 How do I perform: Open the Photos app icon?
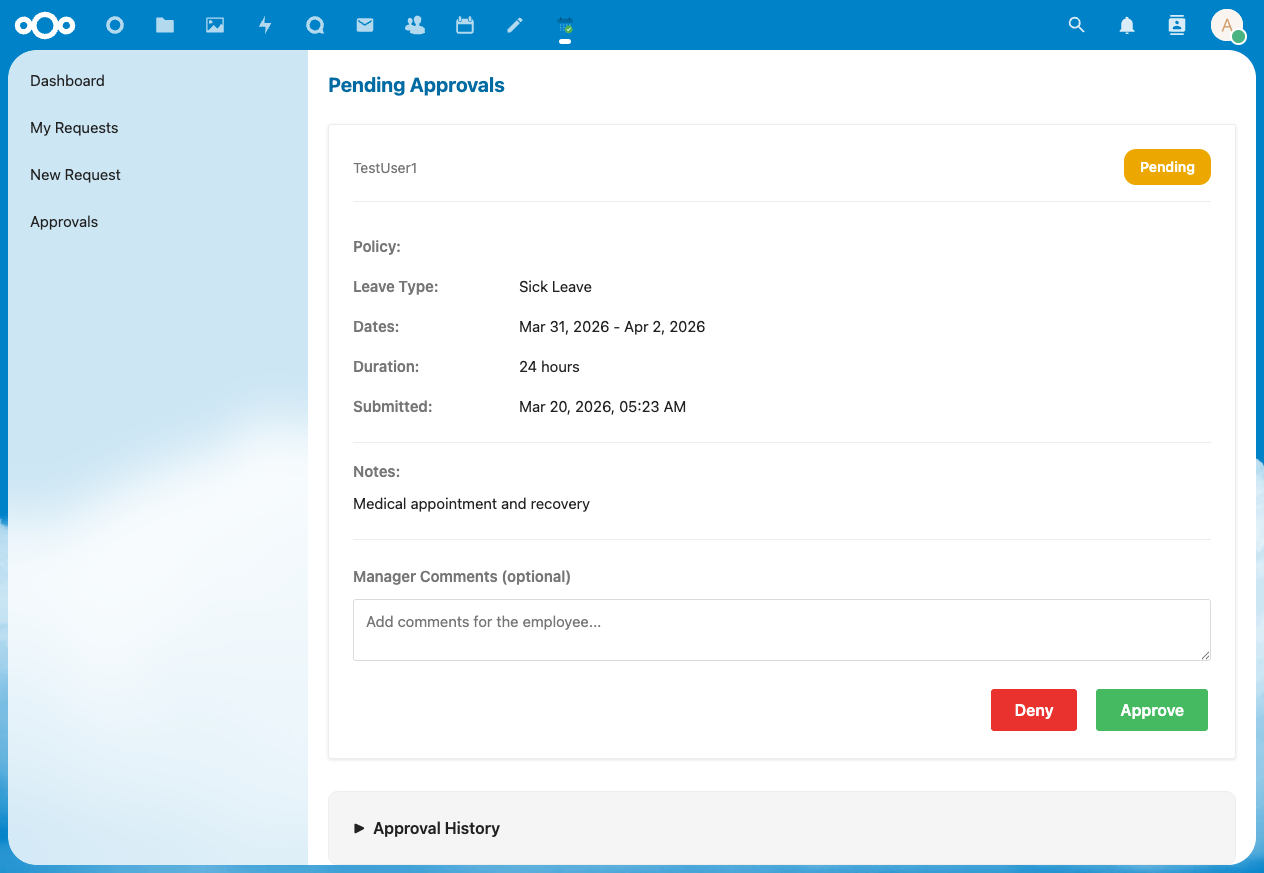coord(214,25)
